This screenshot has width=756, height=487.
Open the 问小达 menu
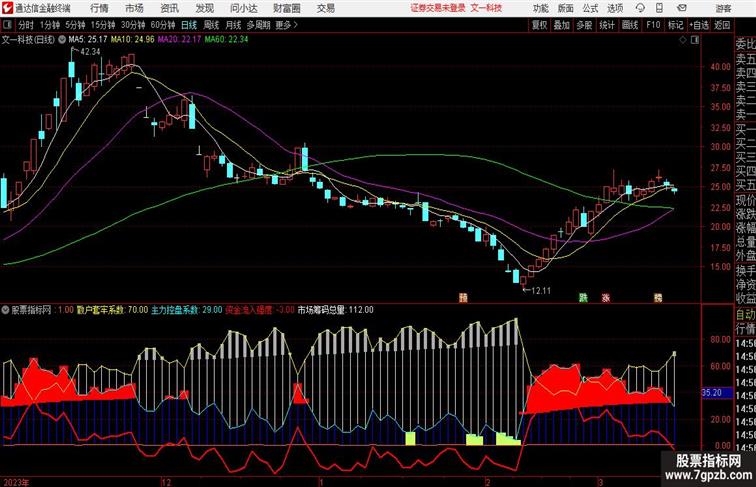[x=243, y=8]
